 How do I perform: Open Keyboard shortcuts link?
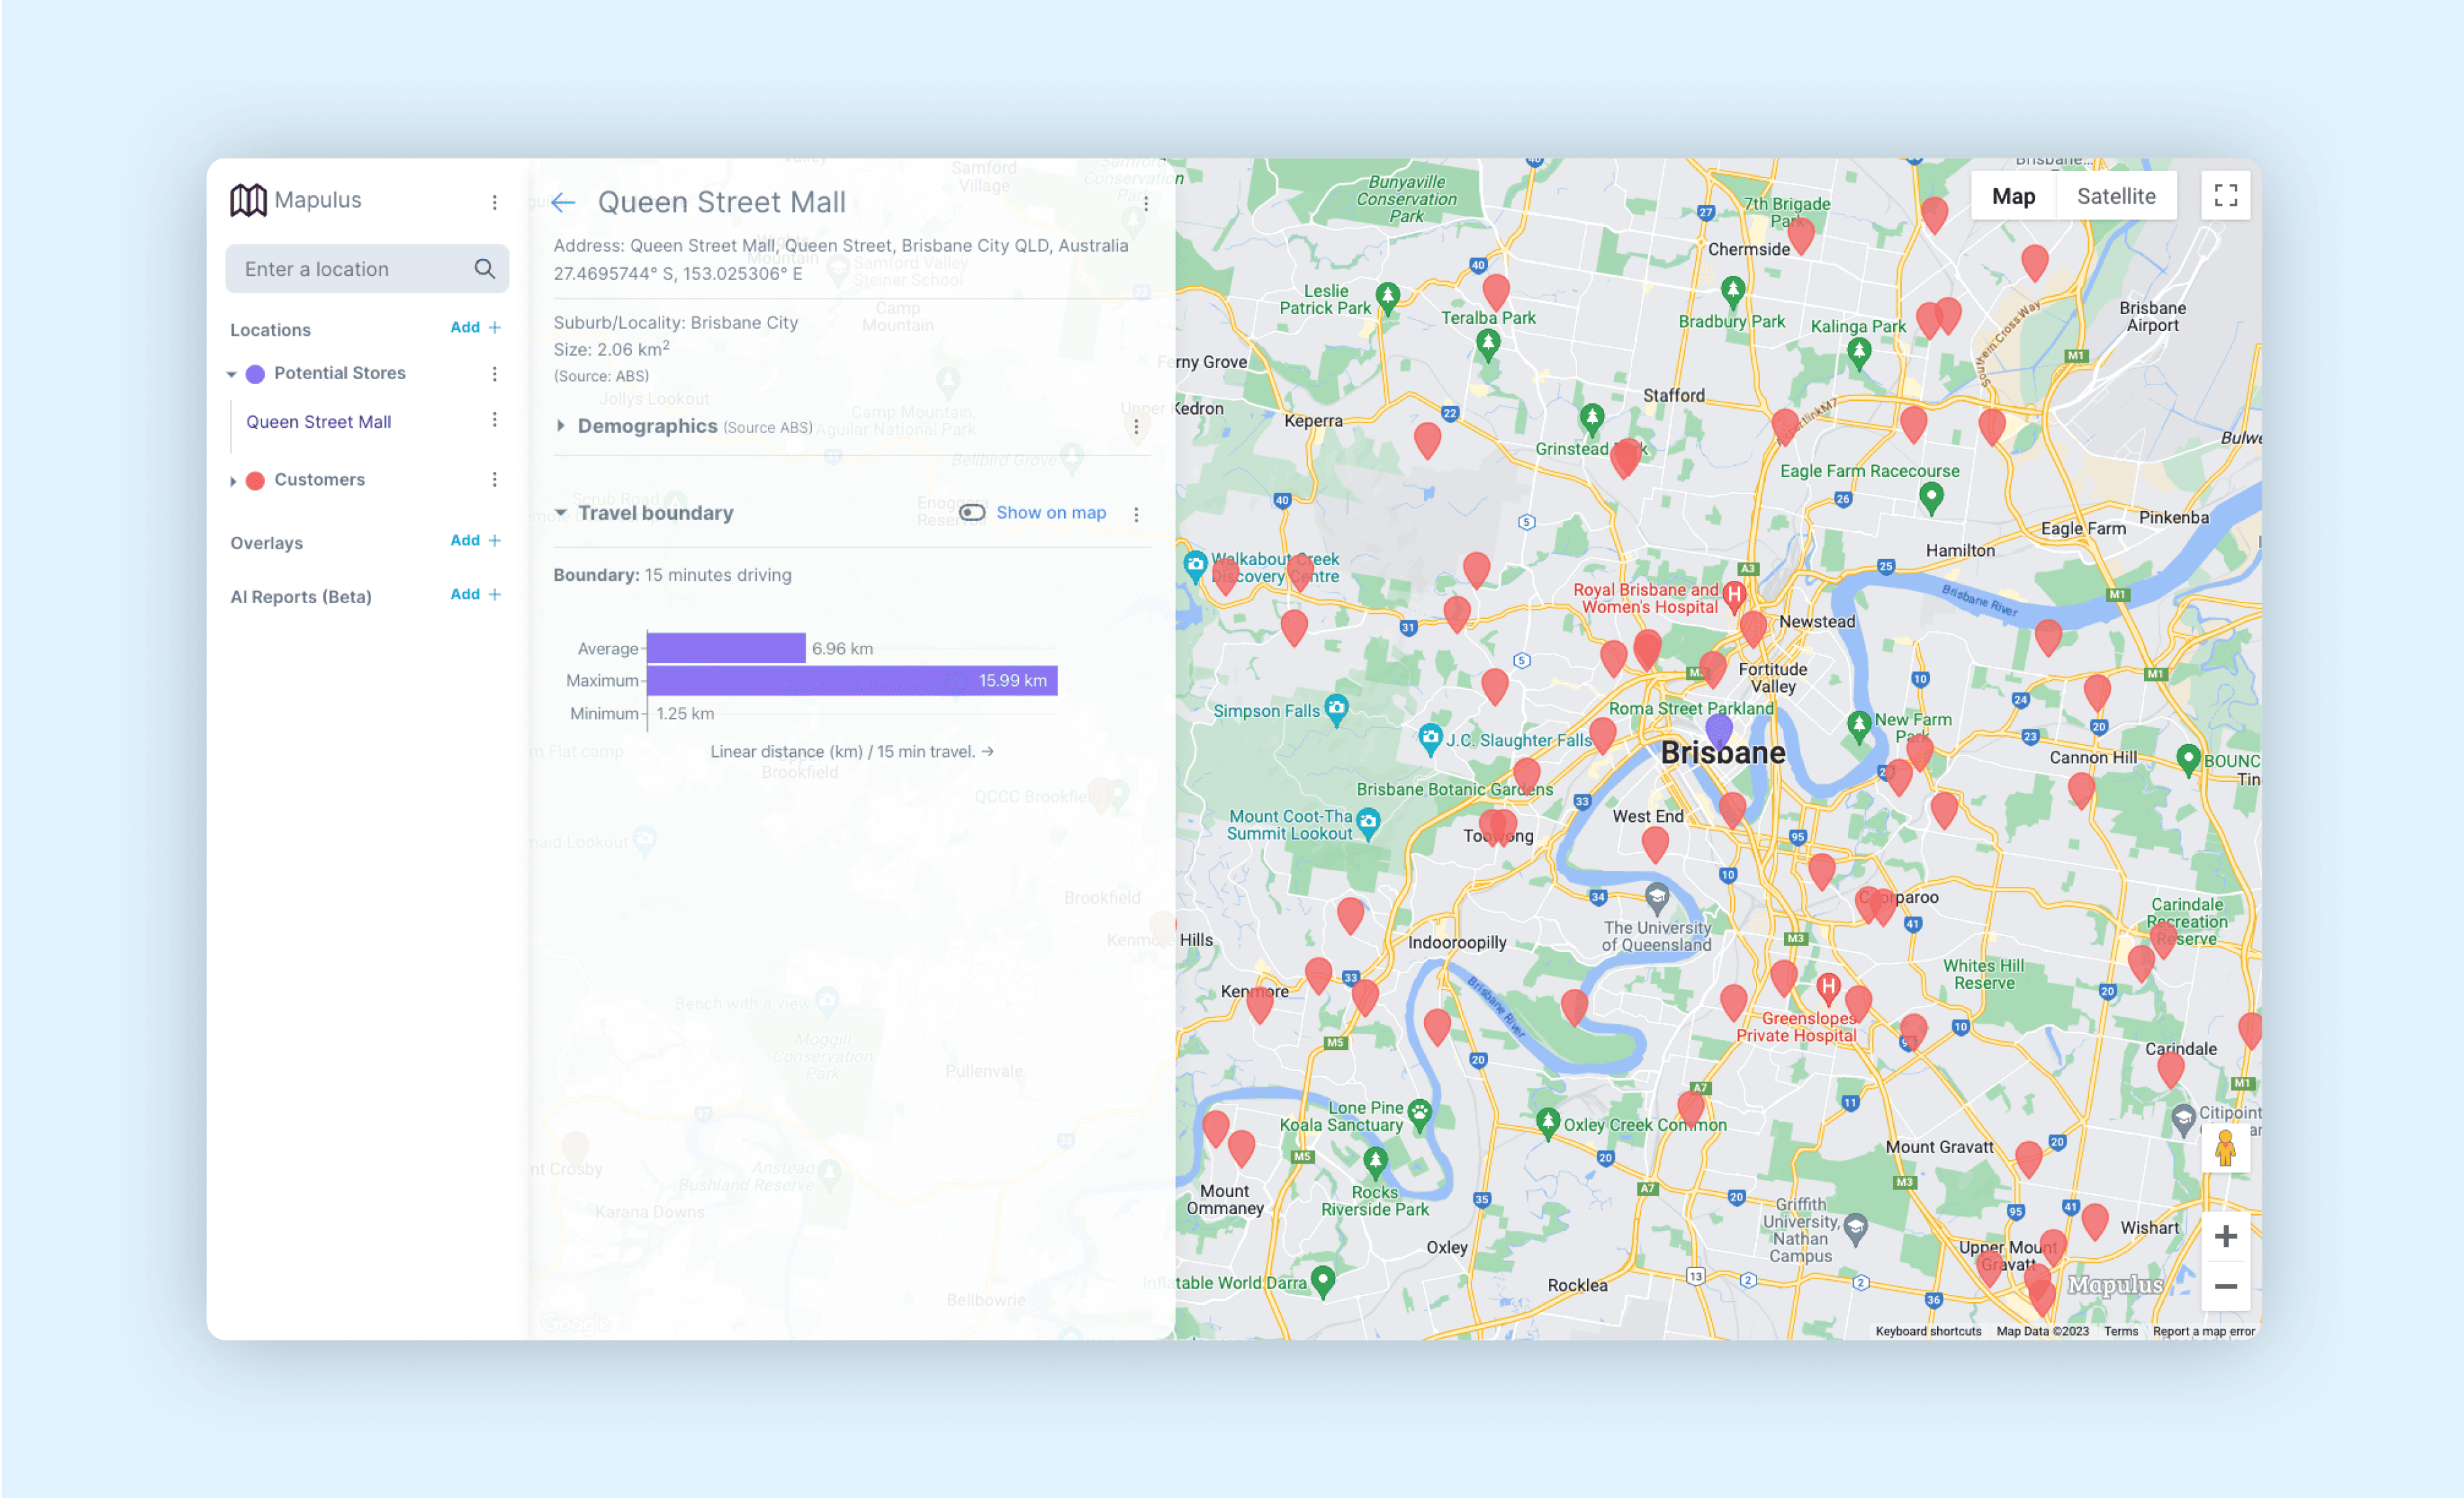click(x=1928, y=1331)
